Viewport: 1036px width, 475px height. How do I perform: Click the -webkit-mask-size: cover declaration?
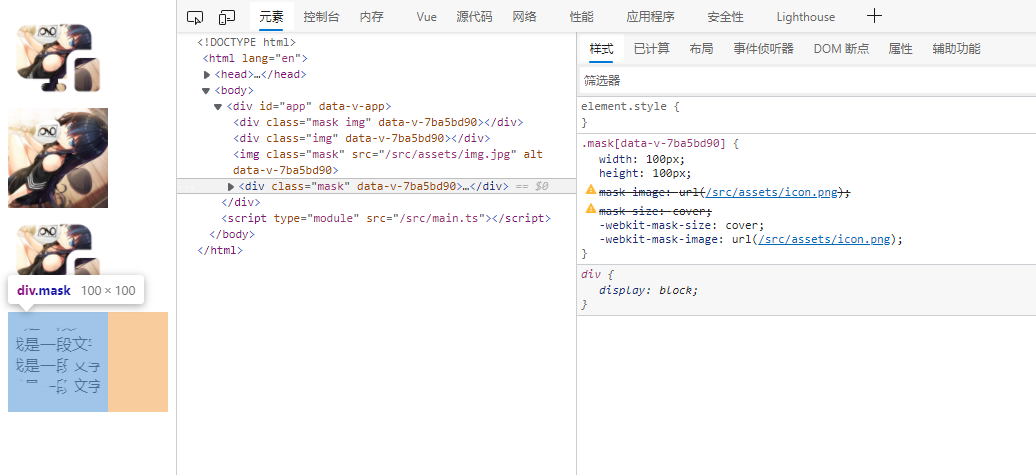pyautogui.click(x=682, y=225)
